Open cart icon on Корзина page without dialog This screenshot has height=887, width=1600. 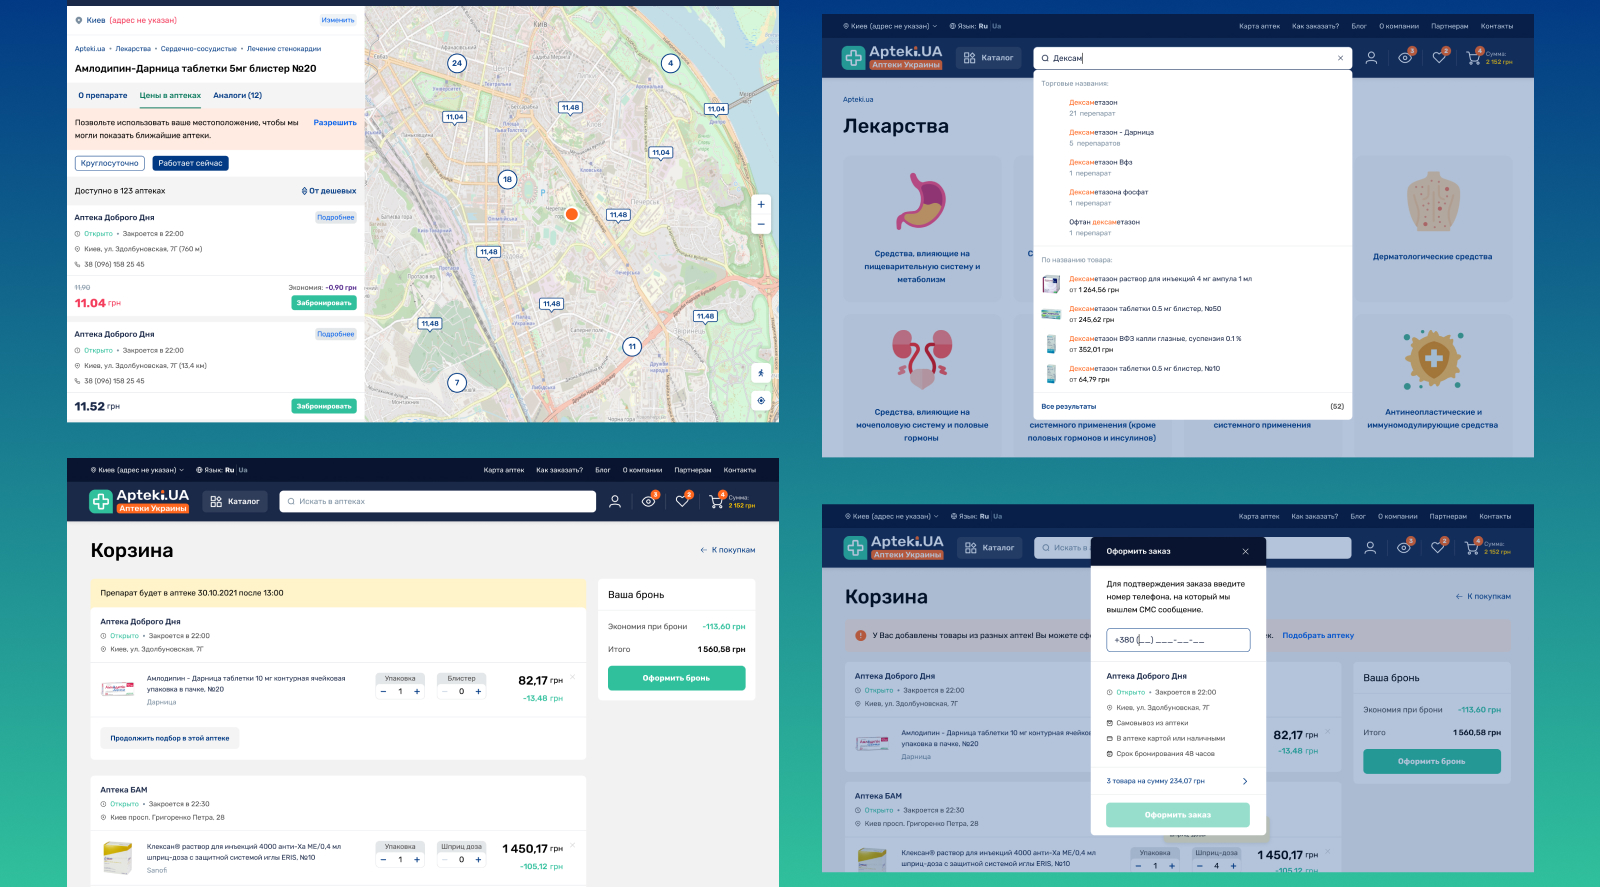click(717, 500)
